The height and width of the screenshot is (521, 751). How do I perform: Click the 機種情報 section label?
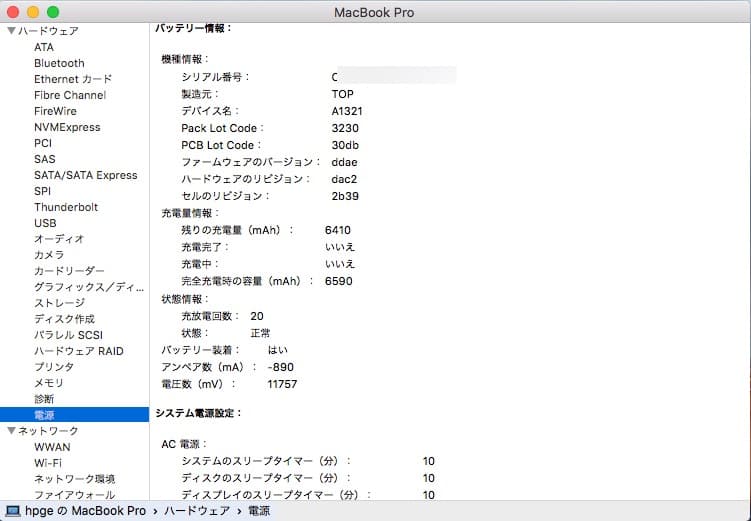[185, 59]
